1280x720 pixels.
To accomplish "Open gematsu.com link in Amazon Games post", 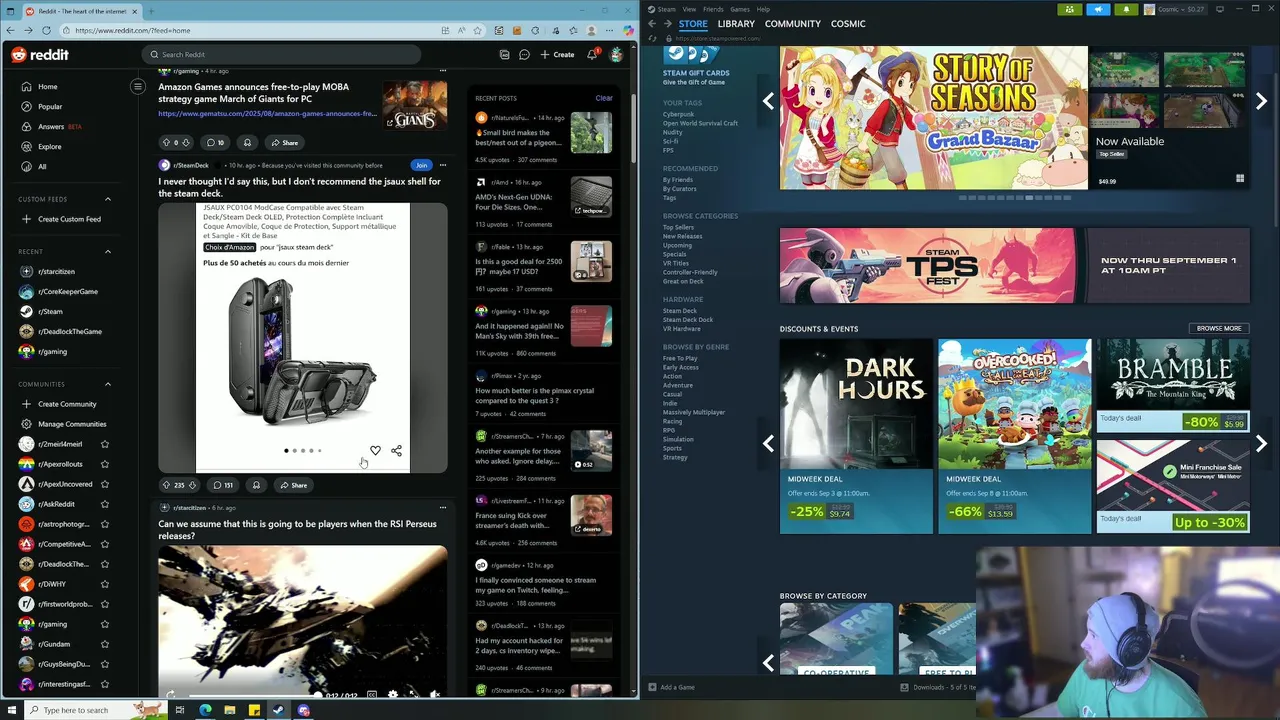I will [267, 114].
